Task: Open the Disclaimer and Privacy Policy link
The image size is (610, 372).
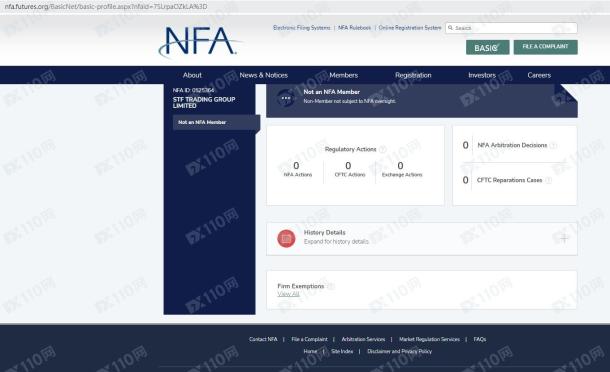Action: pyautogui.click(x=400, y=351)
